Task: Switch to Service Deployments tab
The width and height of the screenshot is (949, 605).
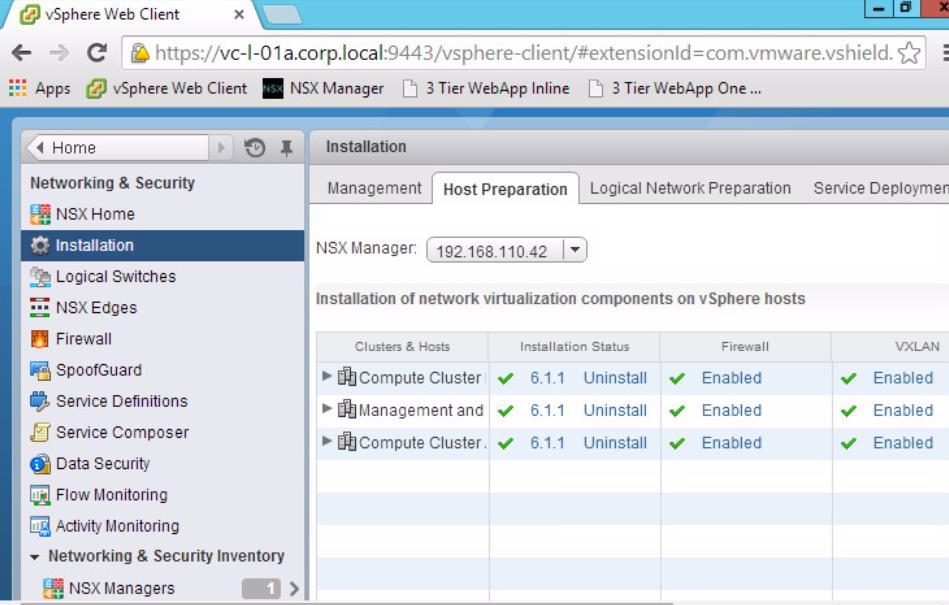Action: click(x=881, y=188)
